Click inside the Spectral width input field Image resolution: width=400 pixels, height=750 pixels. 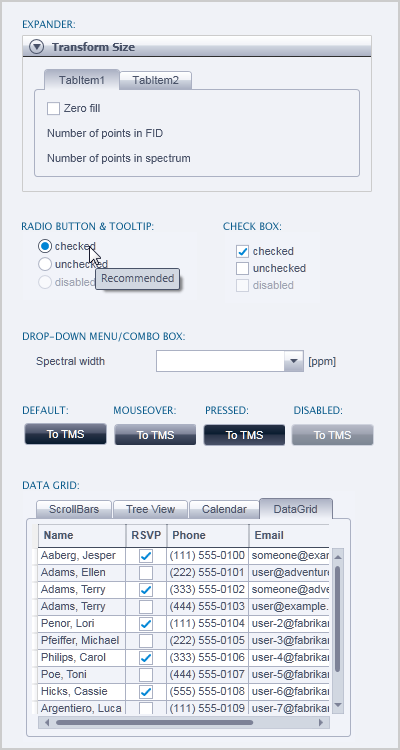221,361
